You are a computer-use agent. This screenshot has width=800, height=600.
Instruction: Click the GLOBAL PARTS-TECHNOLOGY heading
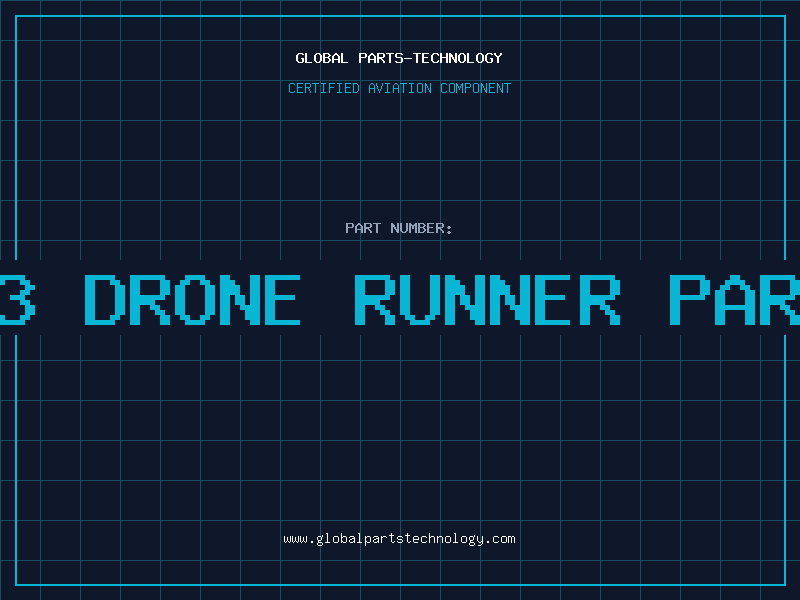[x=399, y=58]
